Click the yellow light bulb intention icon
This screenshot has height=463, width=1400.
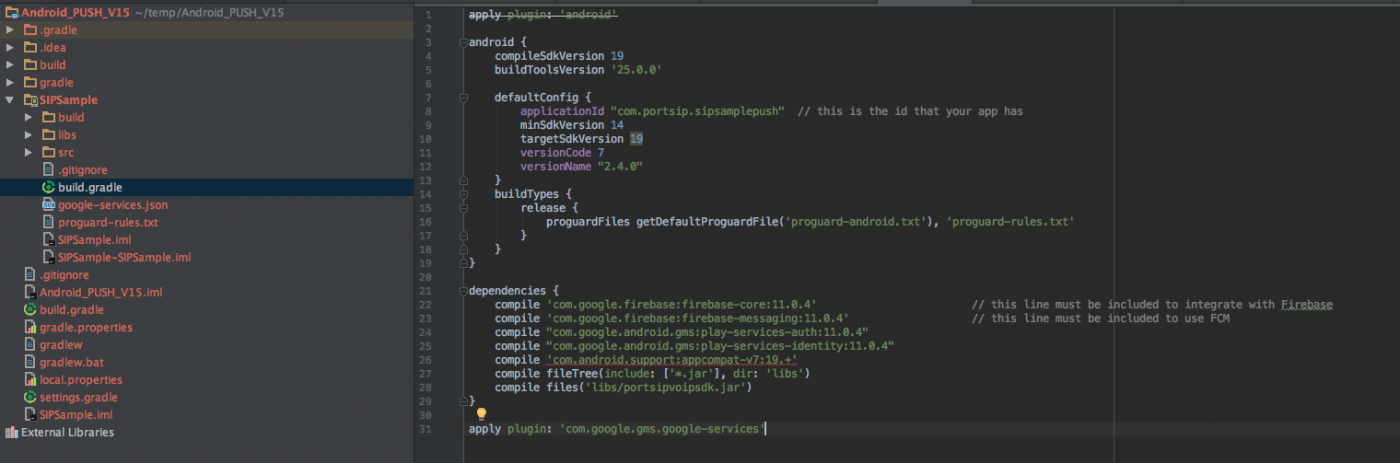[481, 413]
